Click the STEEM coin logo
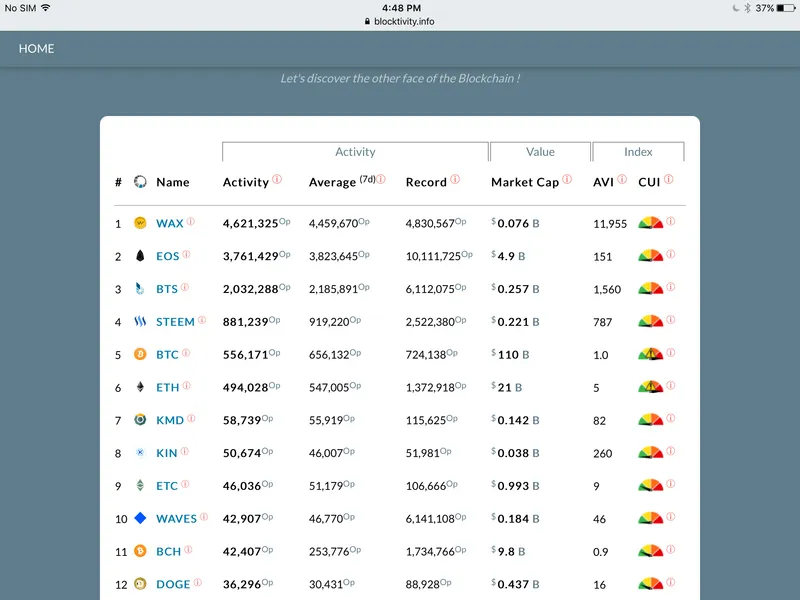Screen dimensions: 800x600 [x=140, y=321]
